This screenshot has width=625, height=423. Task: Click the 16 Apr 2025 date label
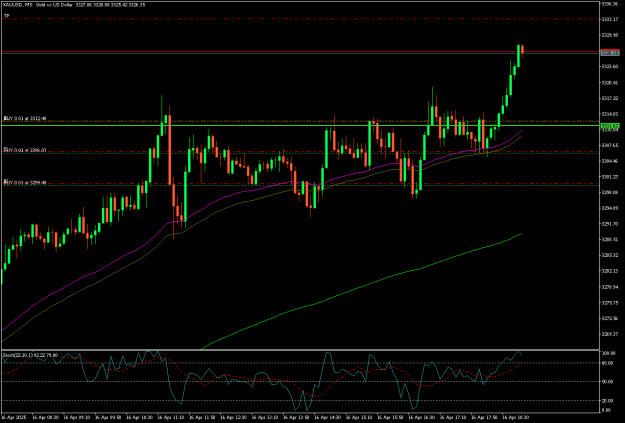(x=12, y=417)
